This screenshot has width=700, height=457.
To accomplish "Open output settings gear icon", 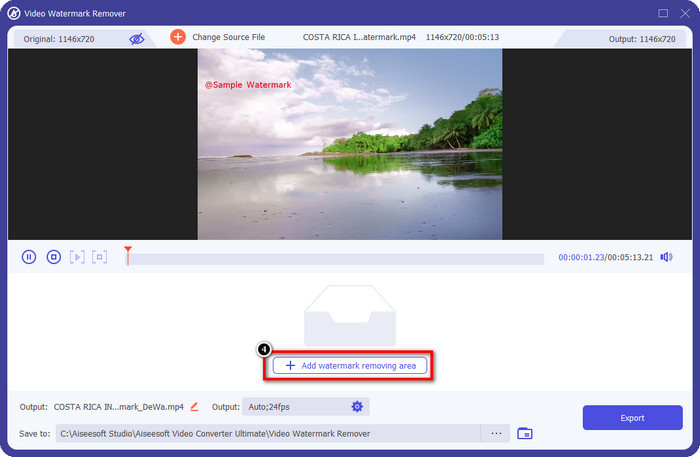I will pyautogui.click(x=357, y=406).
